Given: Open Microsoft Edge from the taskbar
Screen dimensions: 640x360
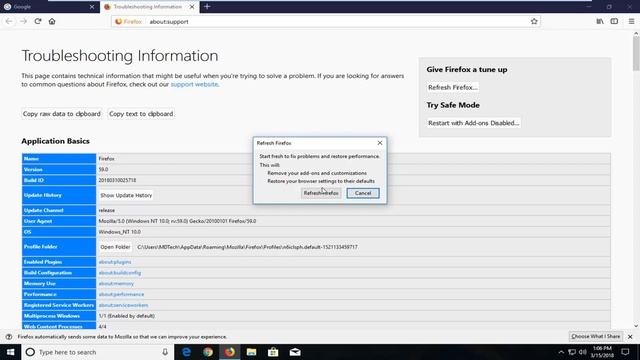Looking at the screenshot, I should point(186,352).
